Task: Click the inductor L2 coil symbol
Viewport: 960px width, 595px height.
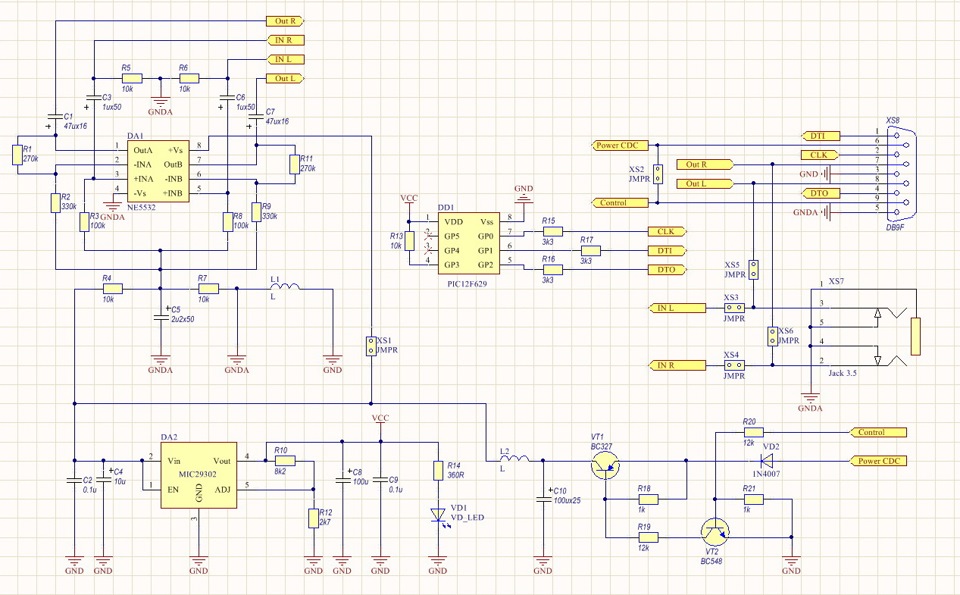Action: coord(516,458)
